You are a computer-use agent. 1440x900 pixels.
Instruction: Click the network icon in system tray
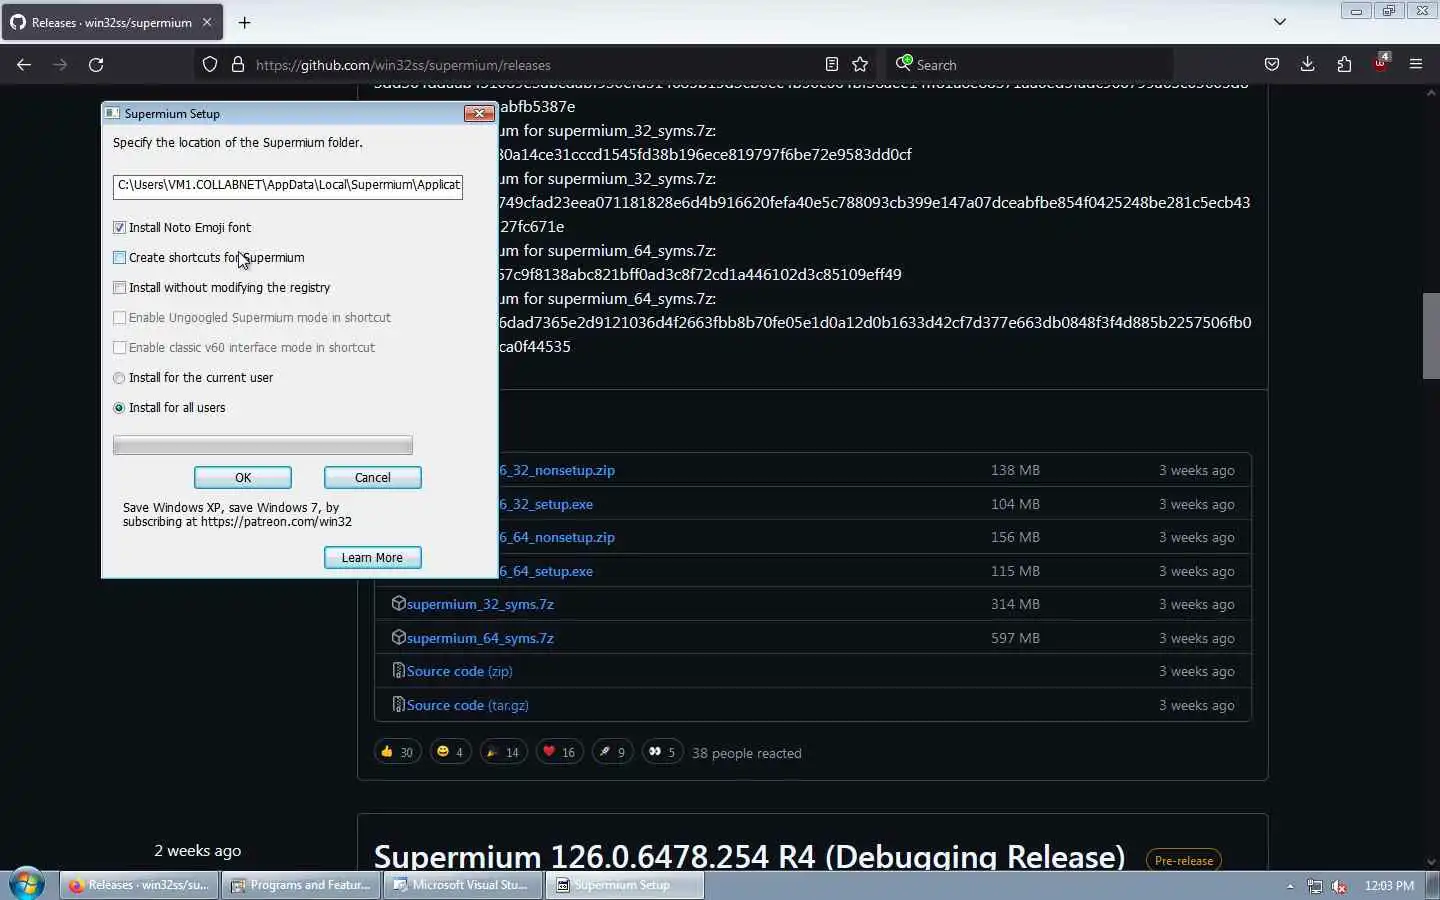pyautogui.click(x=1315, y=886)
